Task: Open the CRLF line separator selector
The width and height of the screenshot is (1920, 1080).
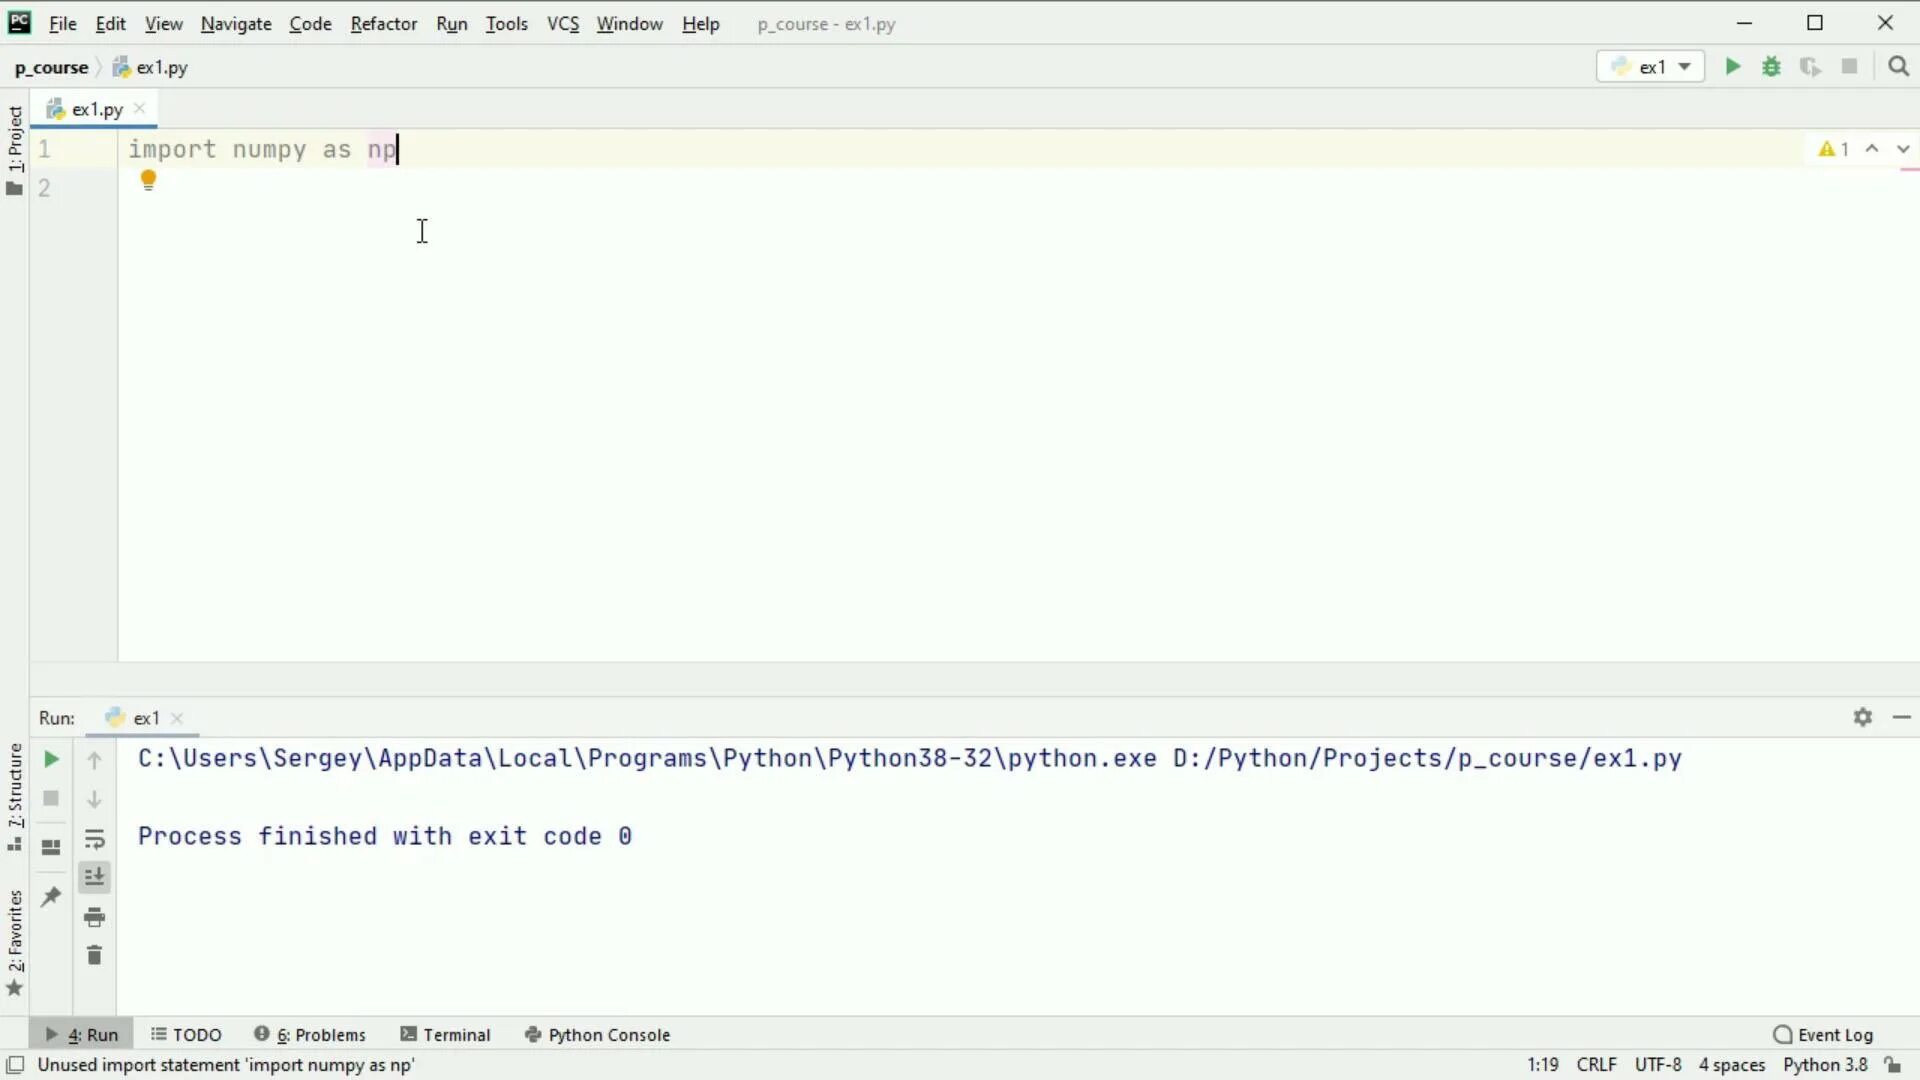Action: point(1596,1065)
